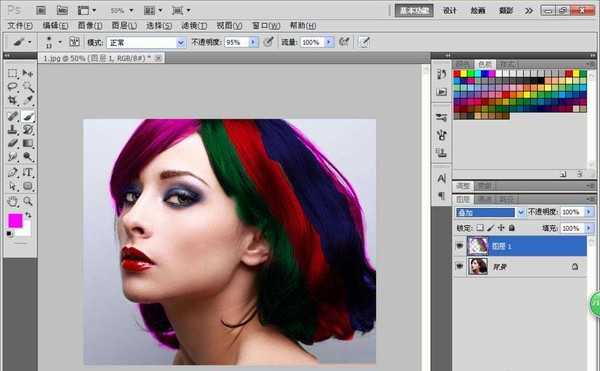Click the 设计 workspace button
This screenshot has width=600, height=371.
coord(450,11)
